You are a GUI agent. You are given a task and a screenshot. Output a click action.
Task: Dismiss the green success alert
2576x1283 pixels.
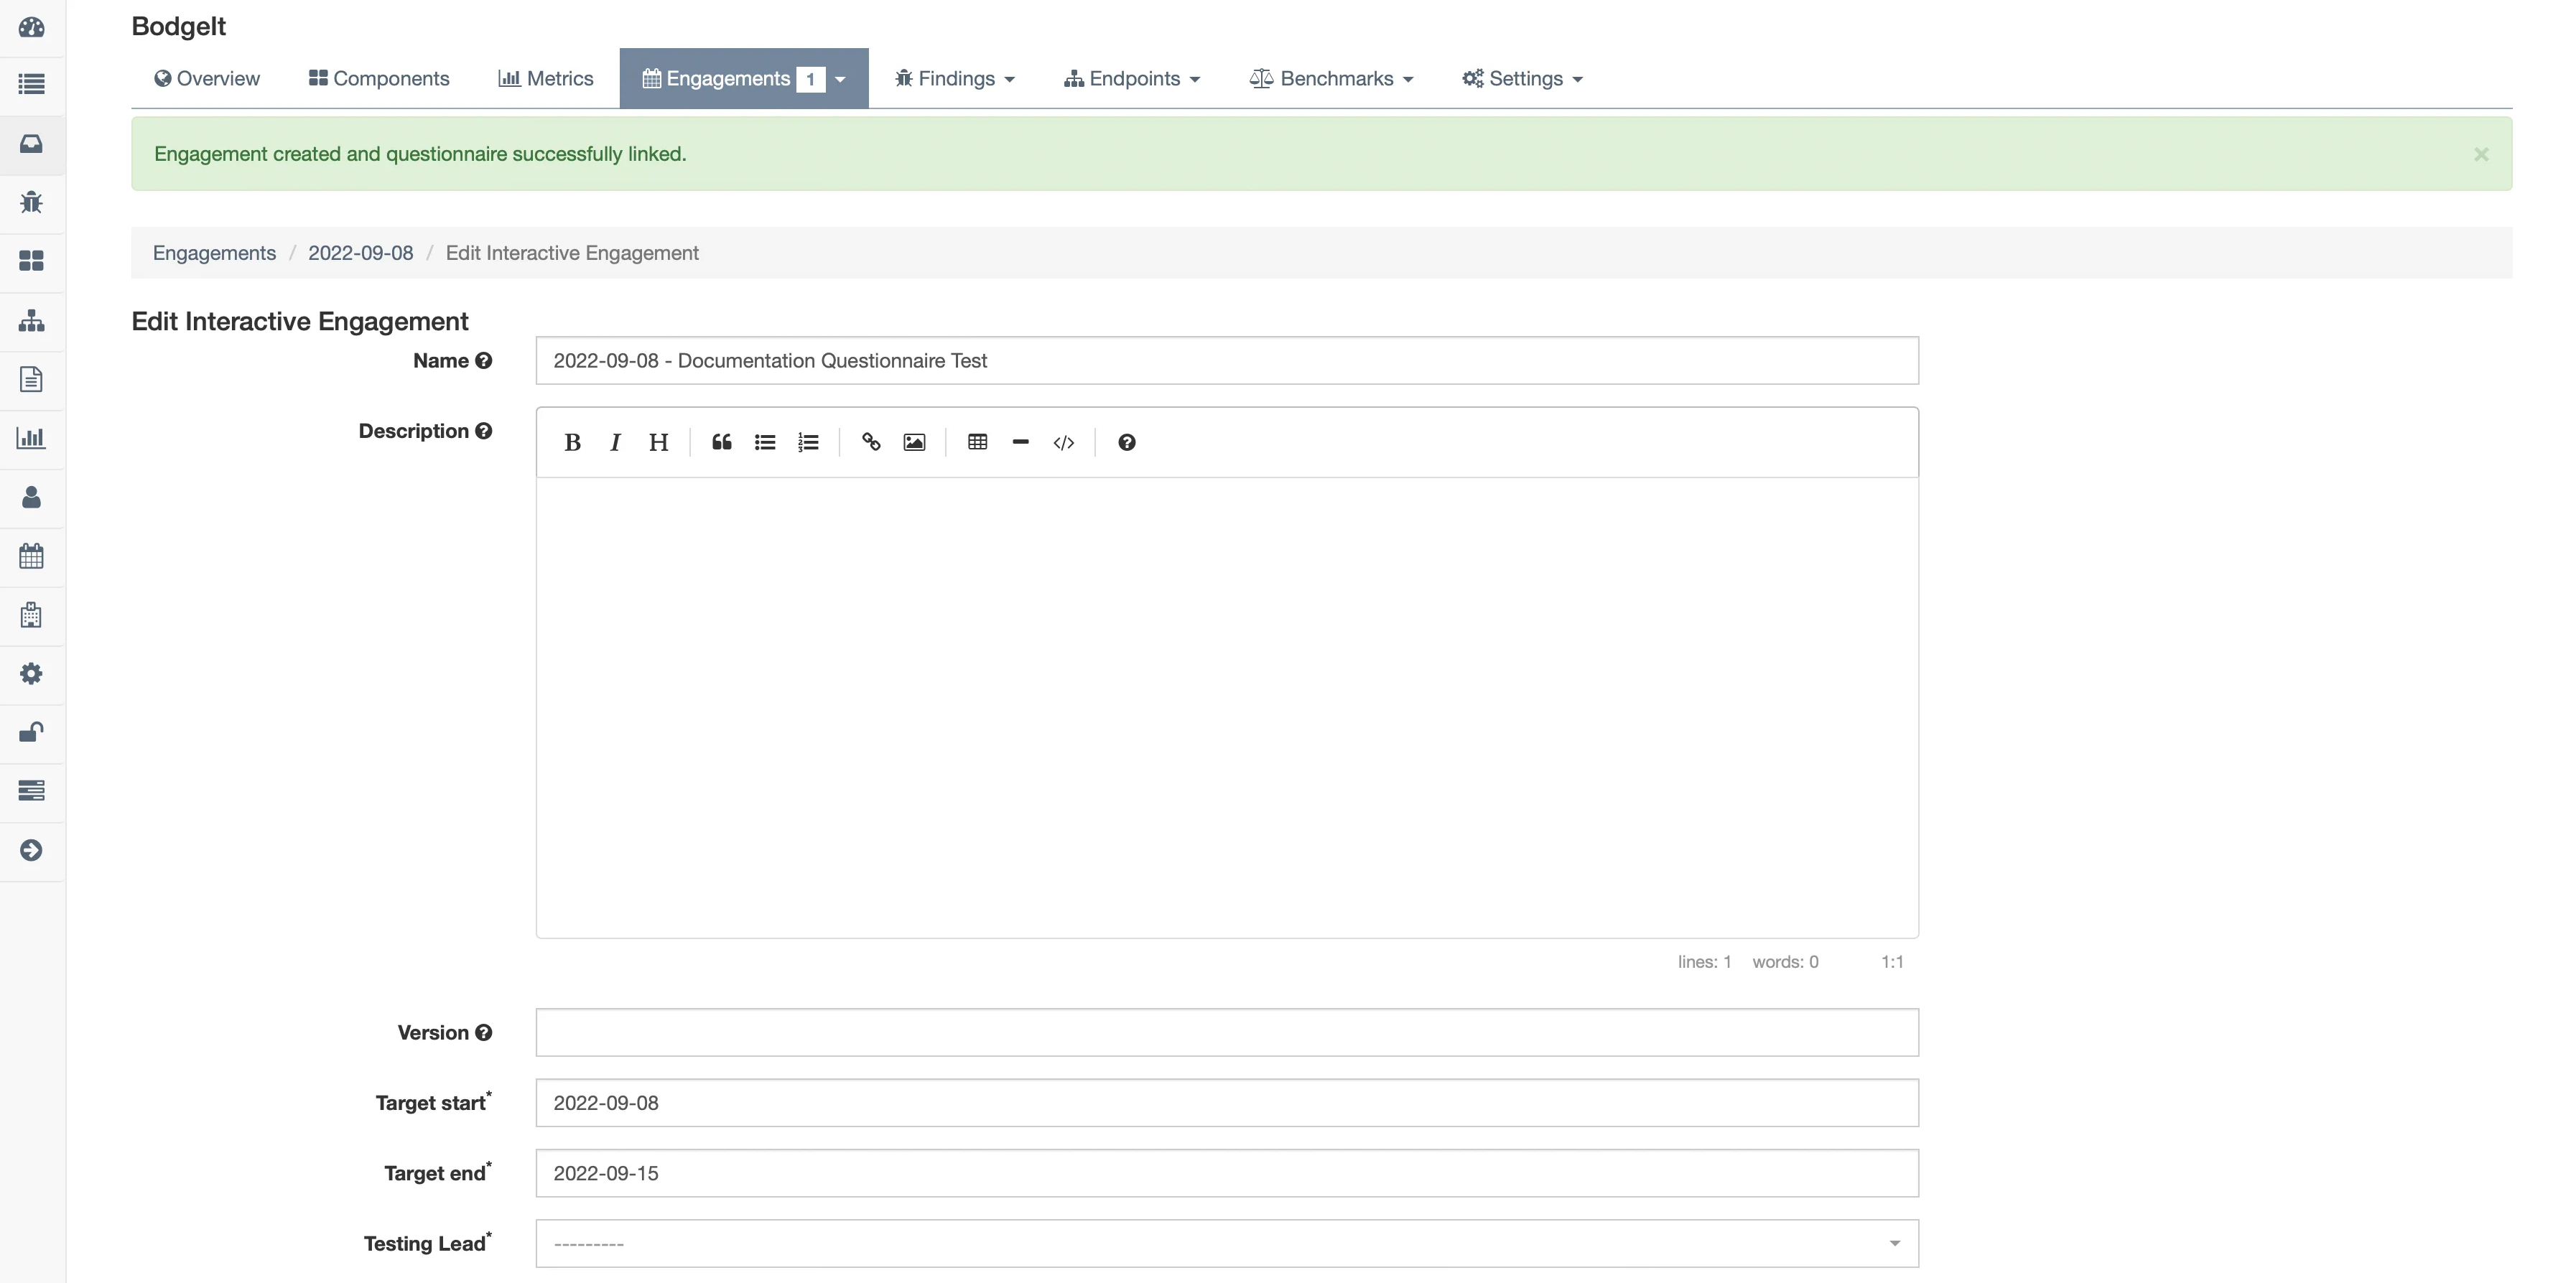2480,154
